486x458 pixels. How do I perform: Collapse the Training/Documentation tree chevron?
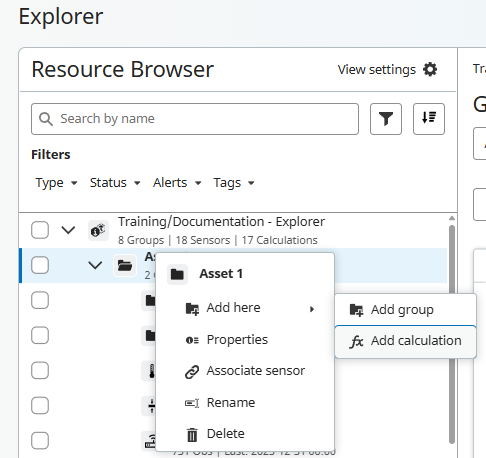(68, 230)
